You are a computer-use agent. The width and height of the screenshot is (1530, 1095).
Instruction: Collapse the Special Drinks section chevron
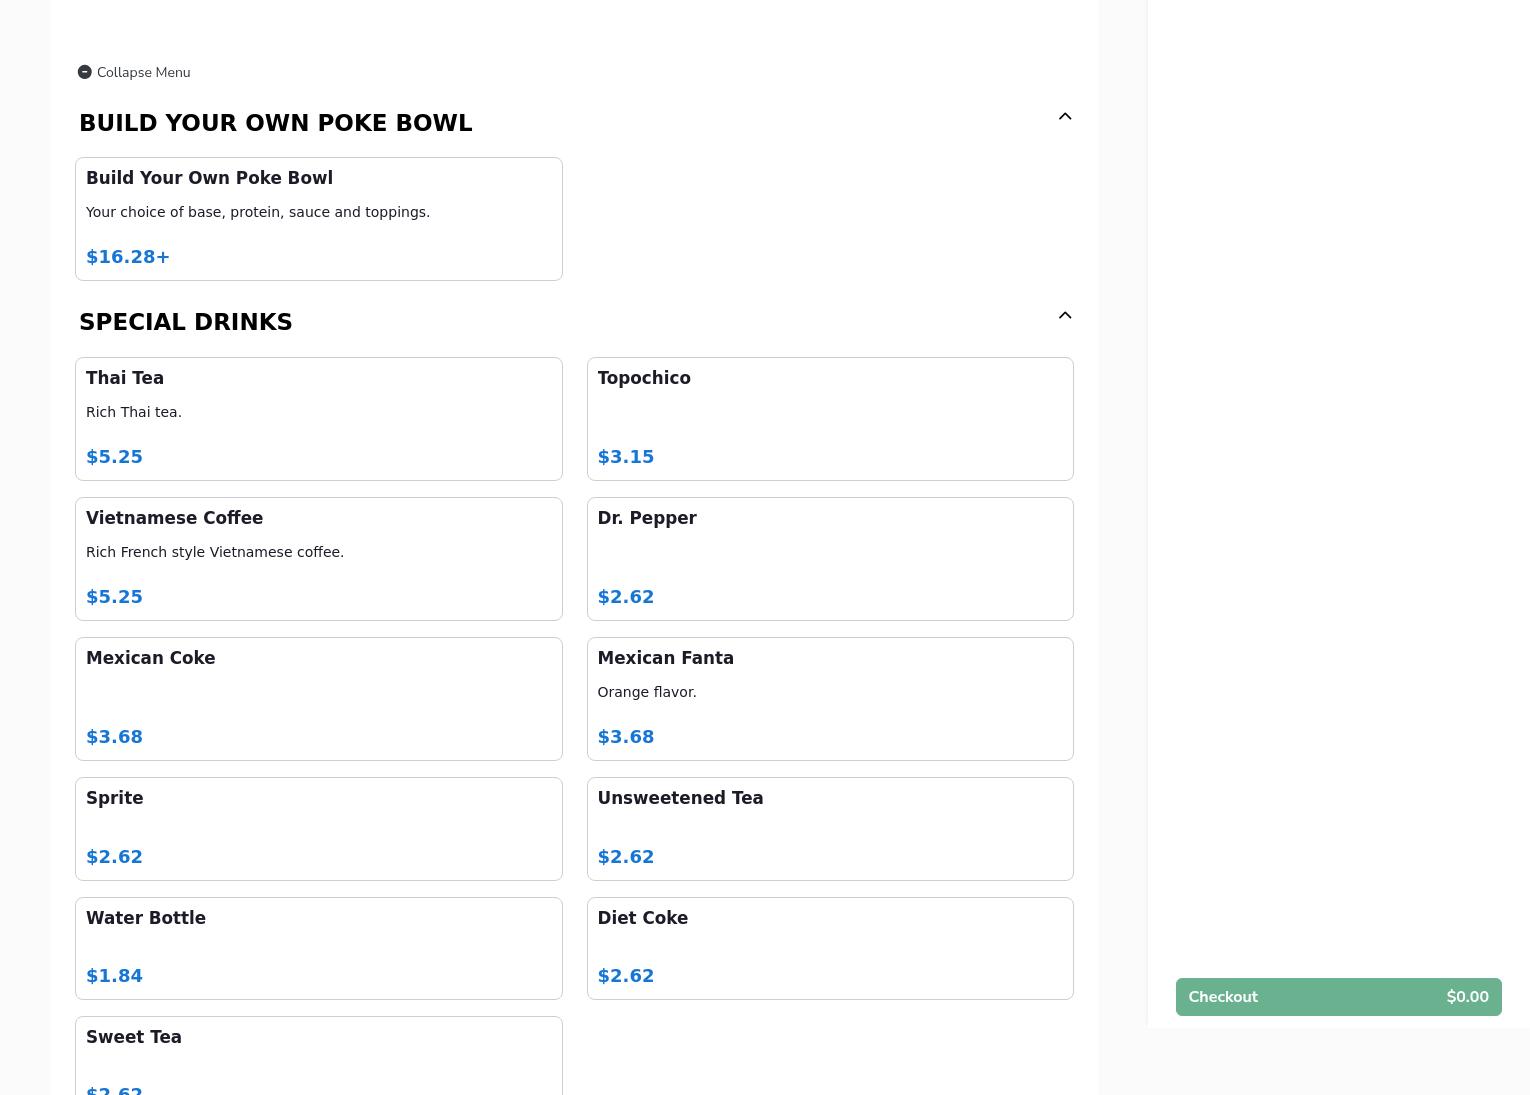pyautogui.click(x=1065, y=316)
